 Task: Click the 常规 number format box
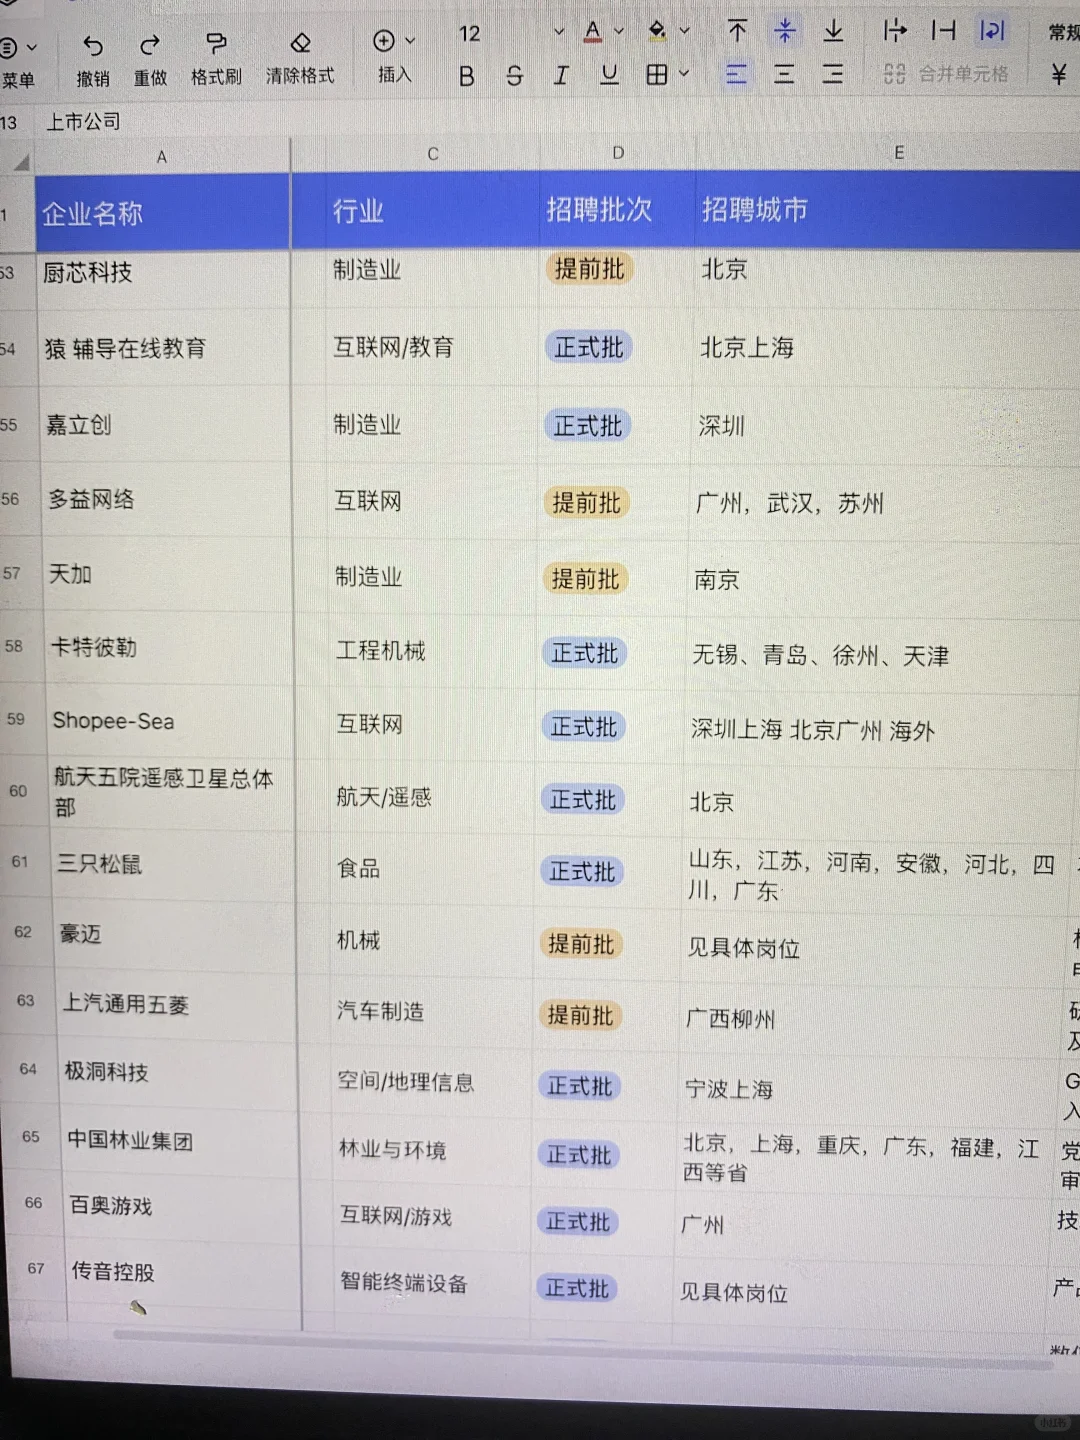click(1062, 33)
